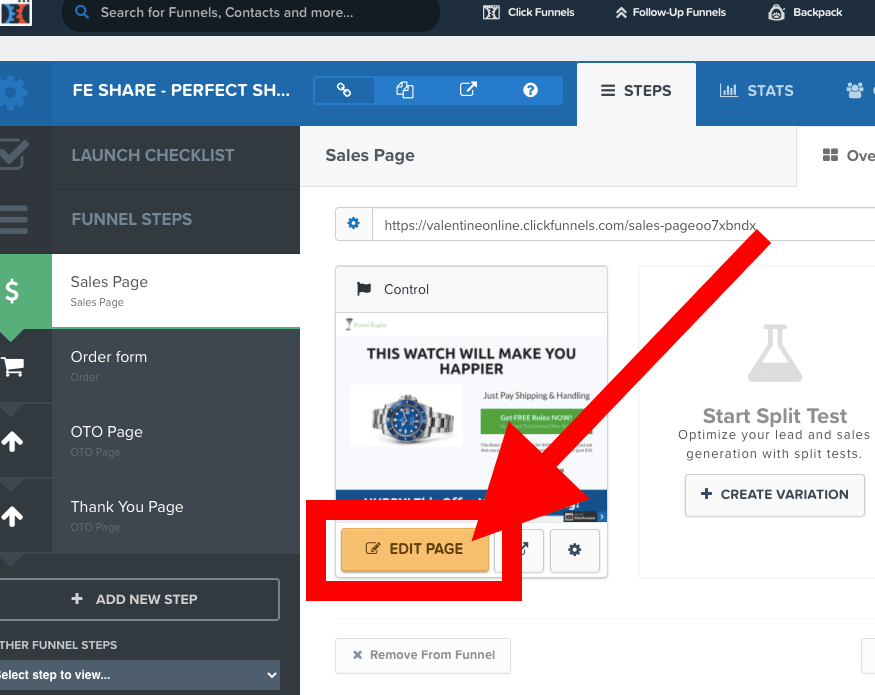
Task: Click the Order form cart icon
Action: click(x=12, y=366)
